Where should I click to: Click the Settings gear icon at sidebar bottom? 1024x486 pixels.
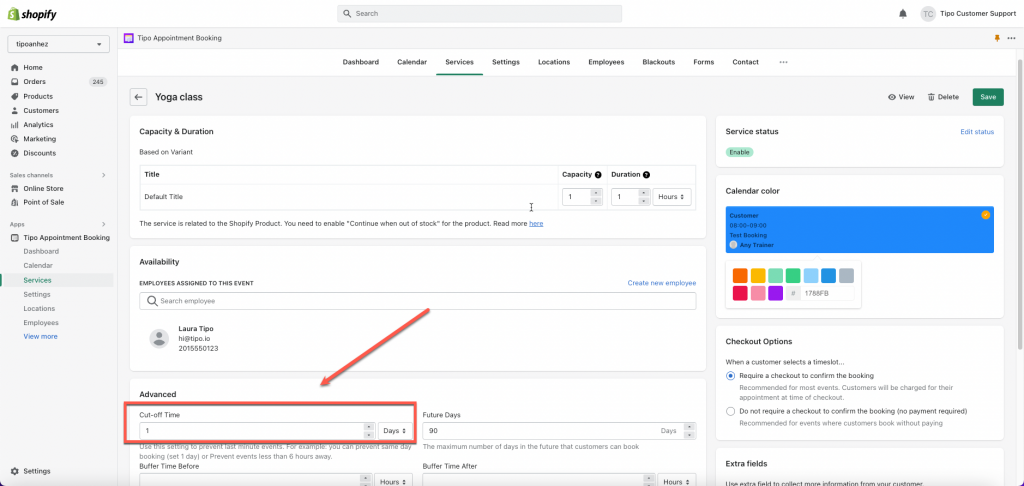coord(14,471)
